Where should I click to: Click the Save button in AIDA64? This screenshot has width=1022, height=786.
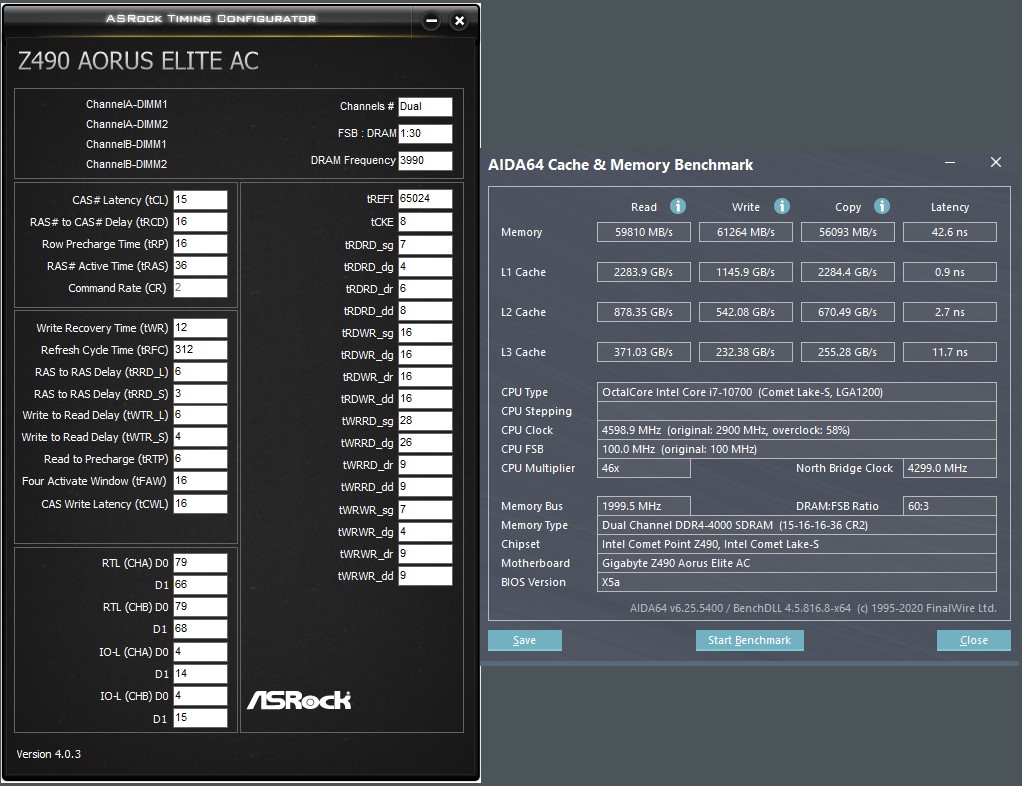525,640
